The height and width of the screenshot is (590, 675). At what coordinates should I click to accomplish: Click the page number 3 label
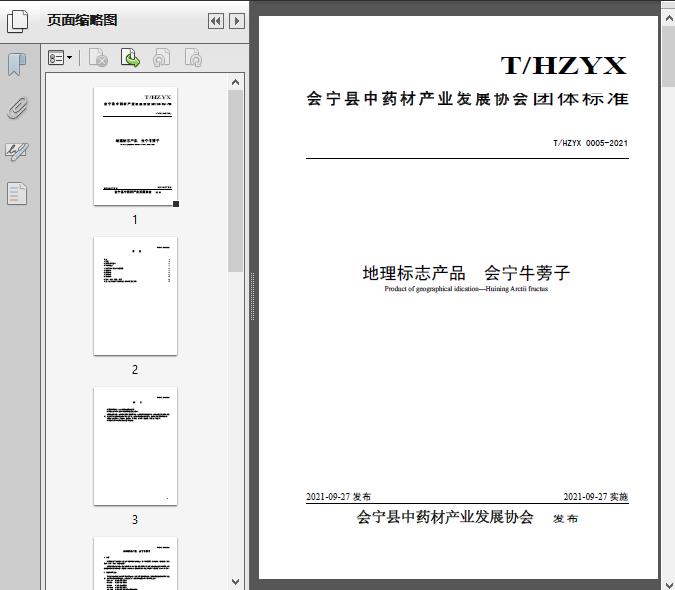point(135,520)
